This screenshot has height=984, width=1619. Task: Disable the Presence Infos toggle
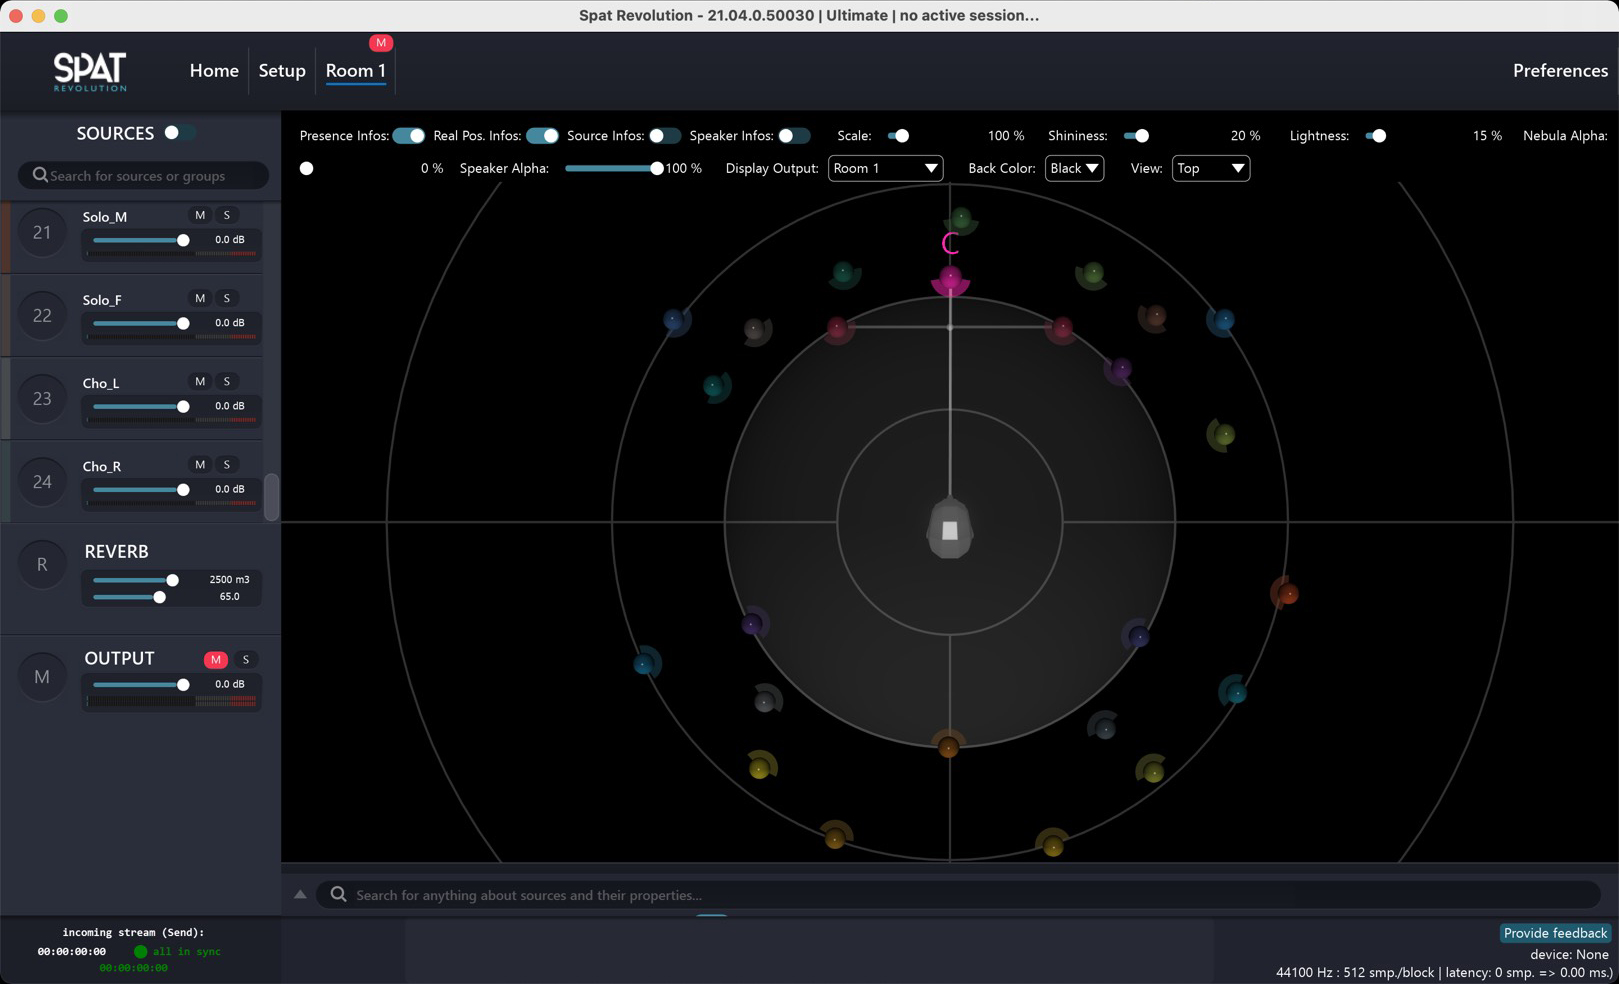(x=409, y=136)
